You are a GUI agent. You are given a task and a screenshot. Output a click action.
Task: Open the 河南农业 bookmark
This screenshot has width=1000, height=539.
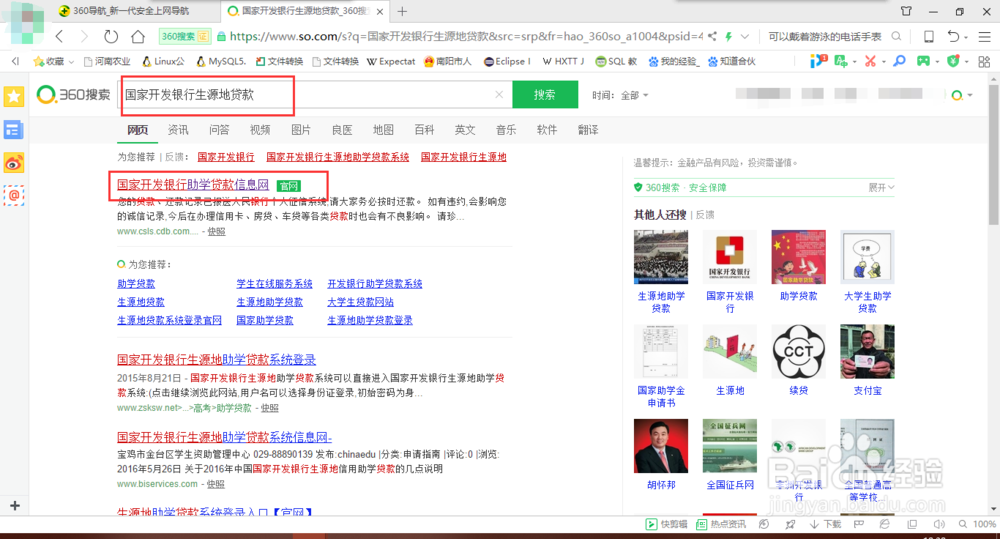point(107,61)
